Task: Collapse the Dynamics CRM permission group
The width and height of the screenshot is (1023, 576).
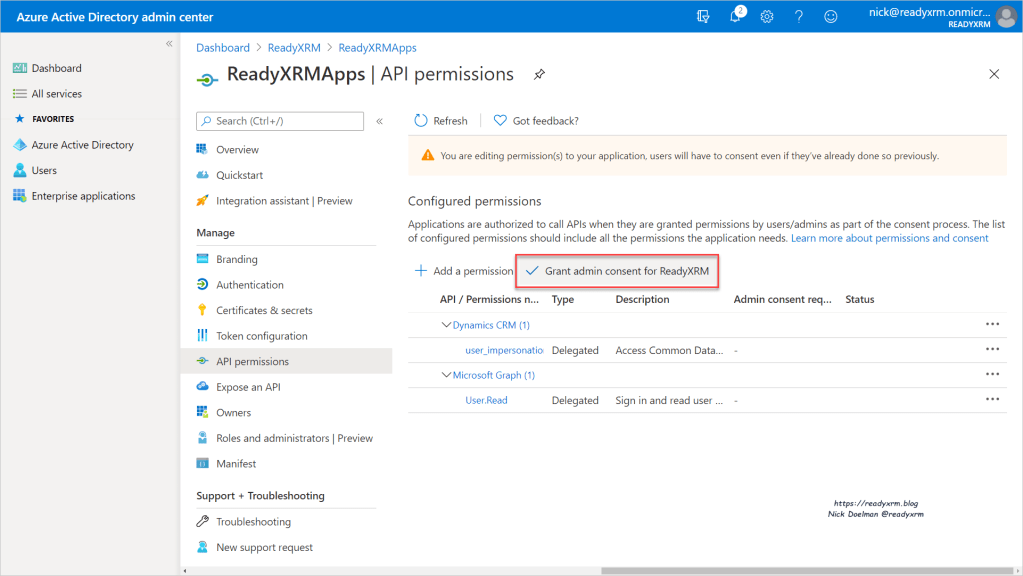Action: pos(447,325)
